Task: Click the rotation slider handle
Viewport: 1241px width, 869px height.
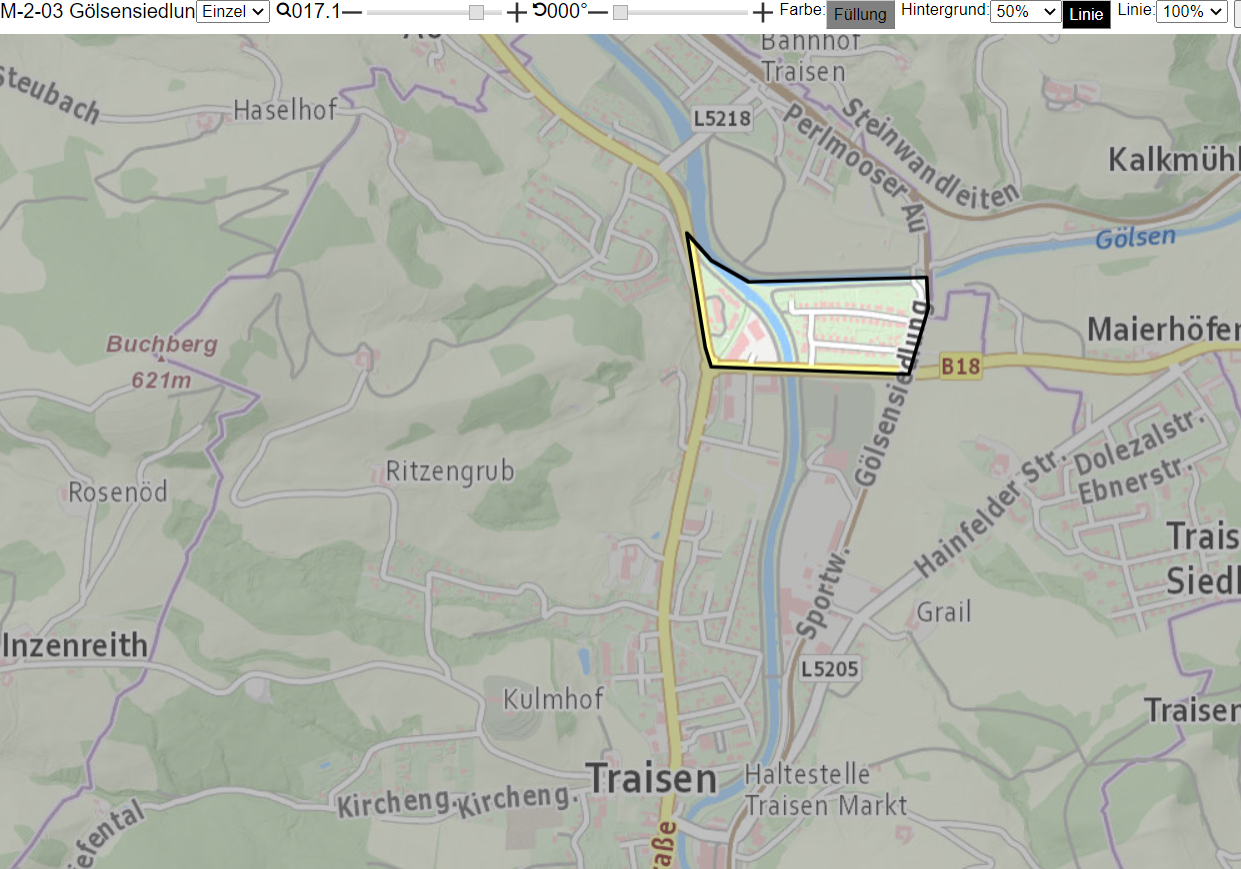Action: (x=620, y=12)
